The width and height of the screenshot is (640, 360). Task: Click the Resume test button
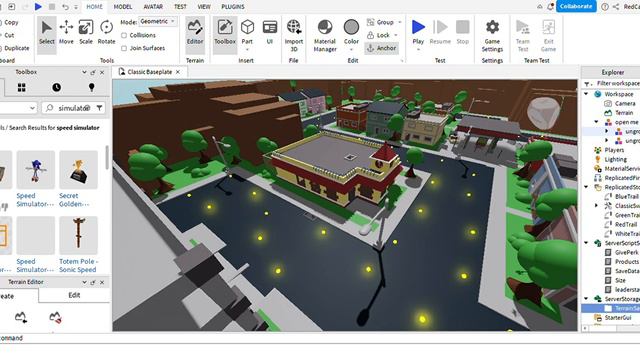click(x=440, y=32)
